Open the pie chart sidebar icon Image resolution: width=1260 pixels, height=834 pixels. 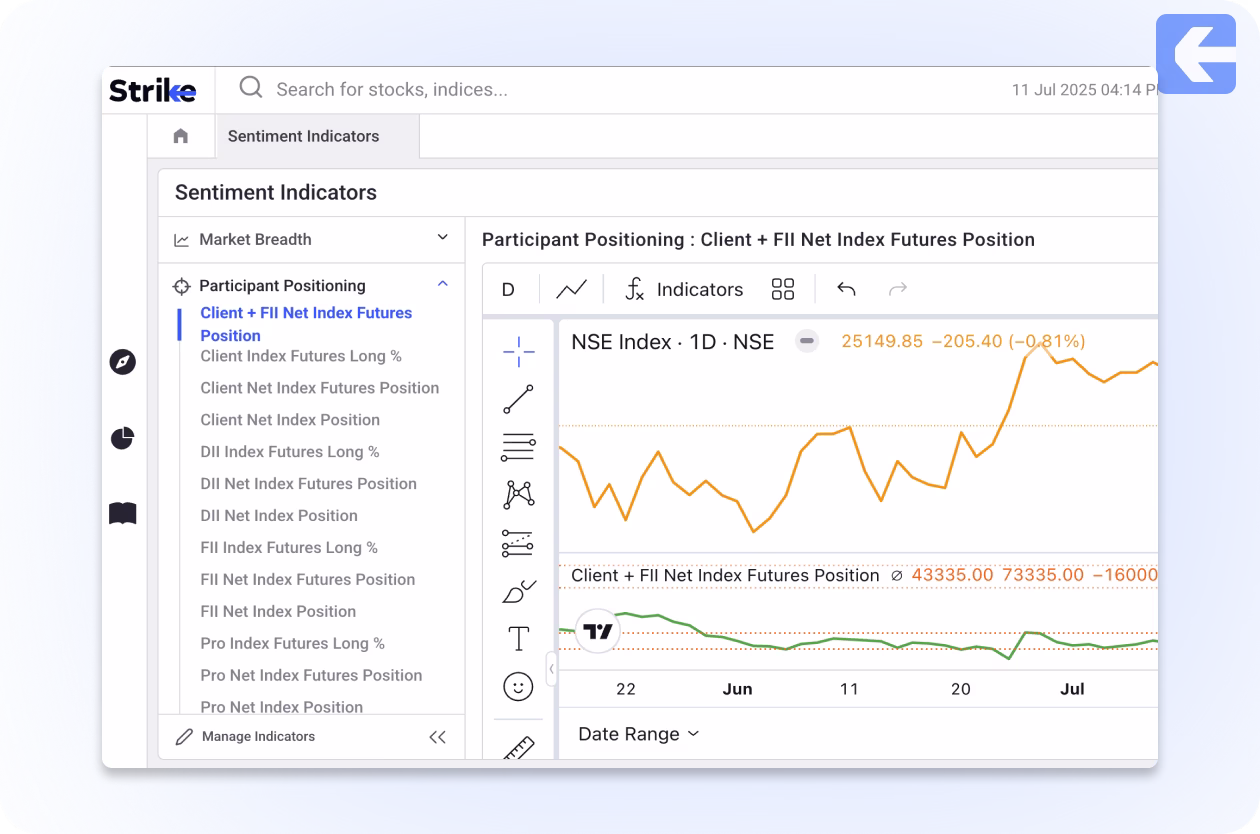(x=122, y=438)
